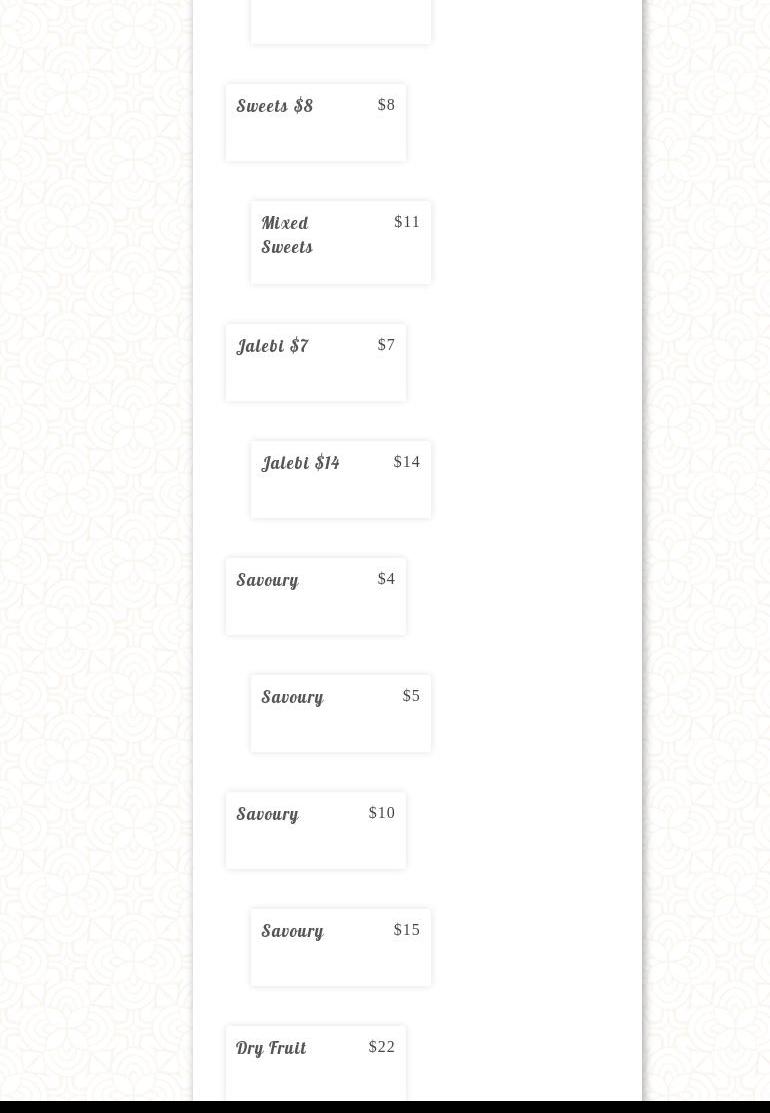Open the Jalebi $7 item heading
The width and height of the screenshot is (770, 1113).
pos(273,346)
